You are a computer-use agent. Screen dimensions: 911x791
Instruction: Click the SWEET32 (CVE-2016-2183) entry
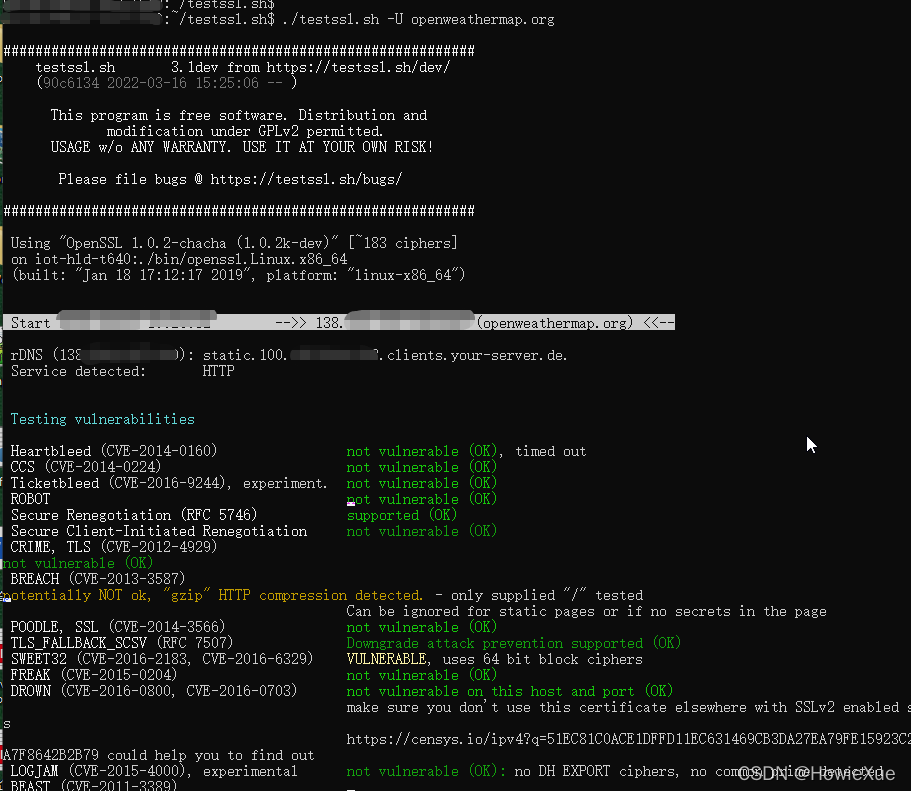click(162, 659)
